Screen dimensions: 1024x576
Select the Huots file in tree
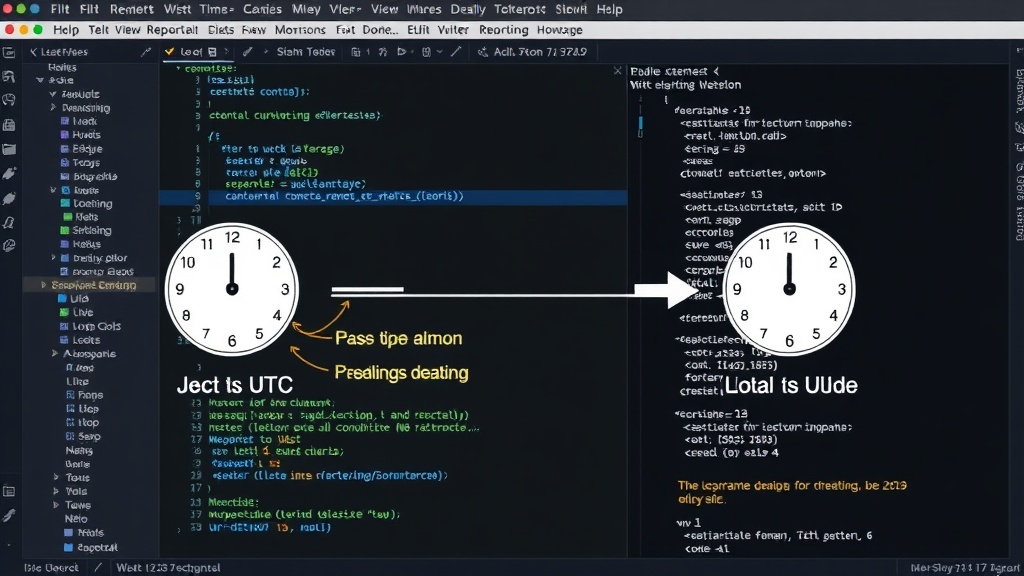pos(86,135)
